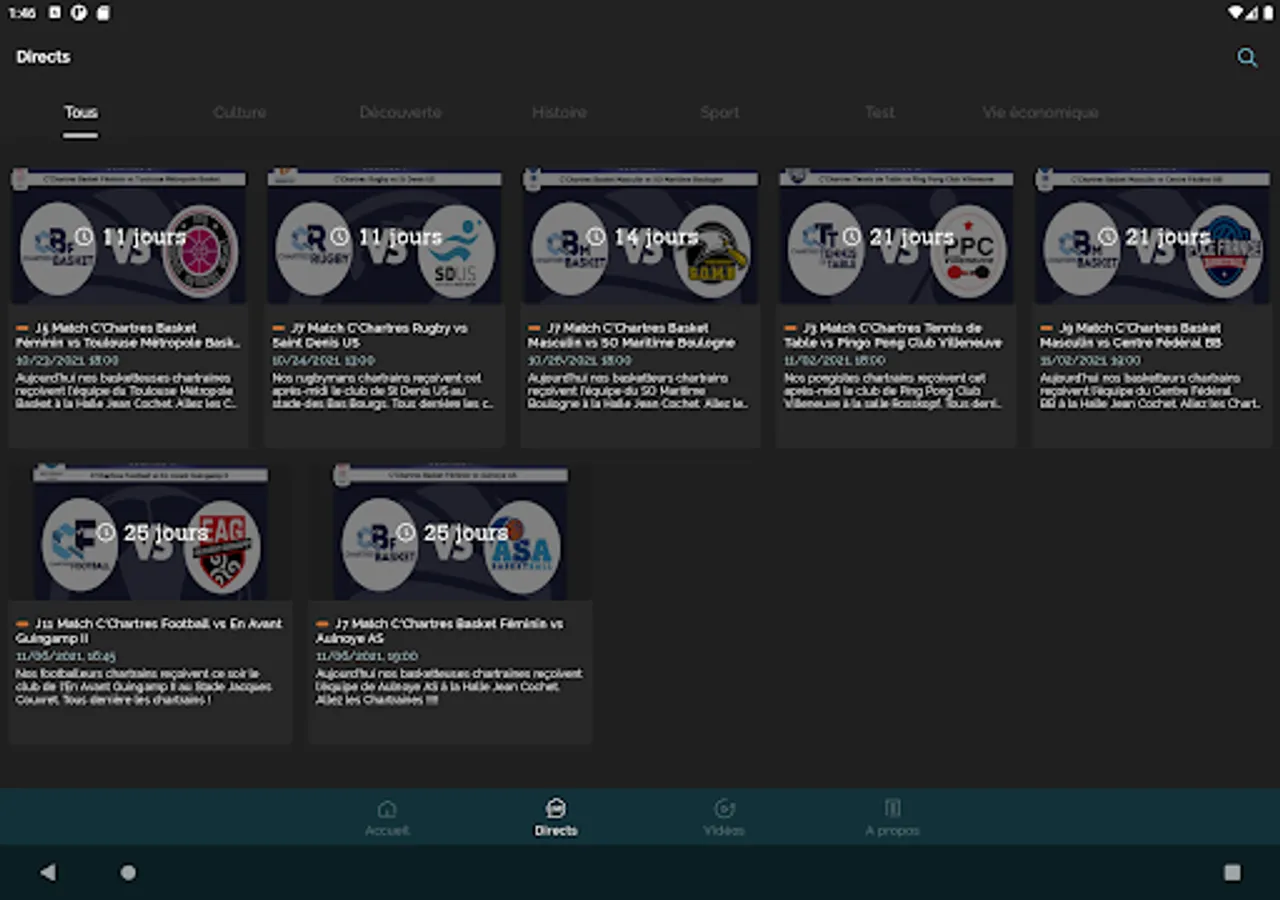1280x900 pixels.
Task: Switch to the Test tab
Action: [880, 112]
